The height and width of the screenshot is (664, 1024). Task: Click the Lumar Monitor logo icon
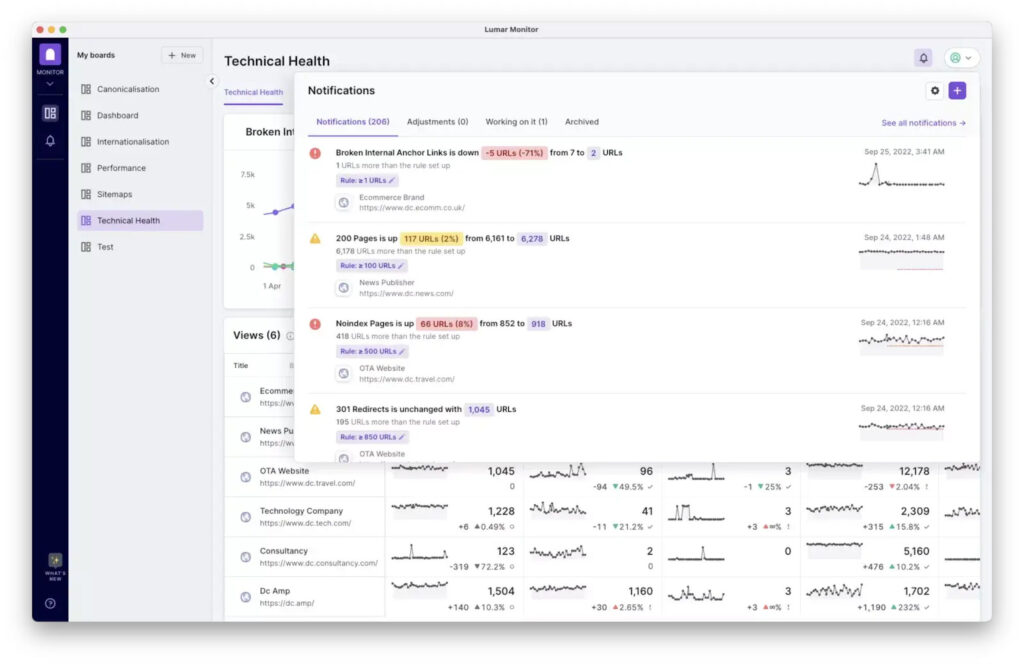(50, 55)
